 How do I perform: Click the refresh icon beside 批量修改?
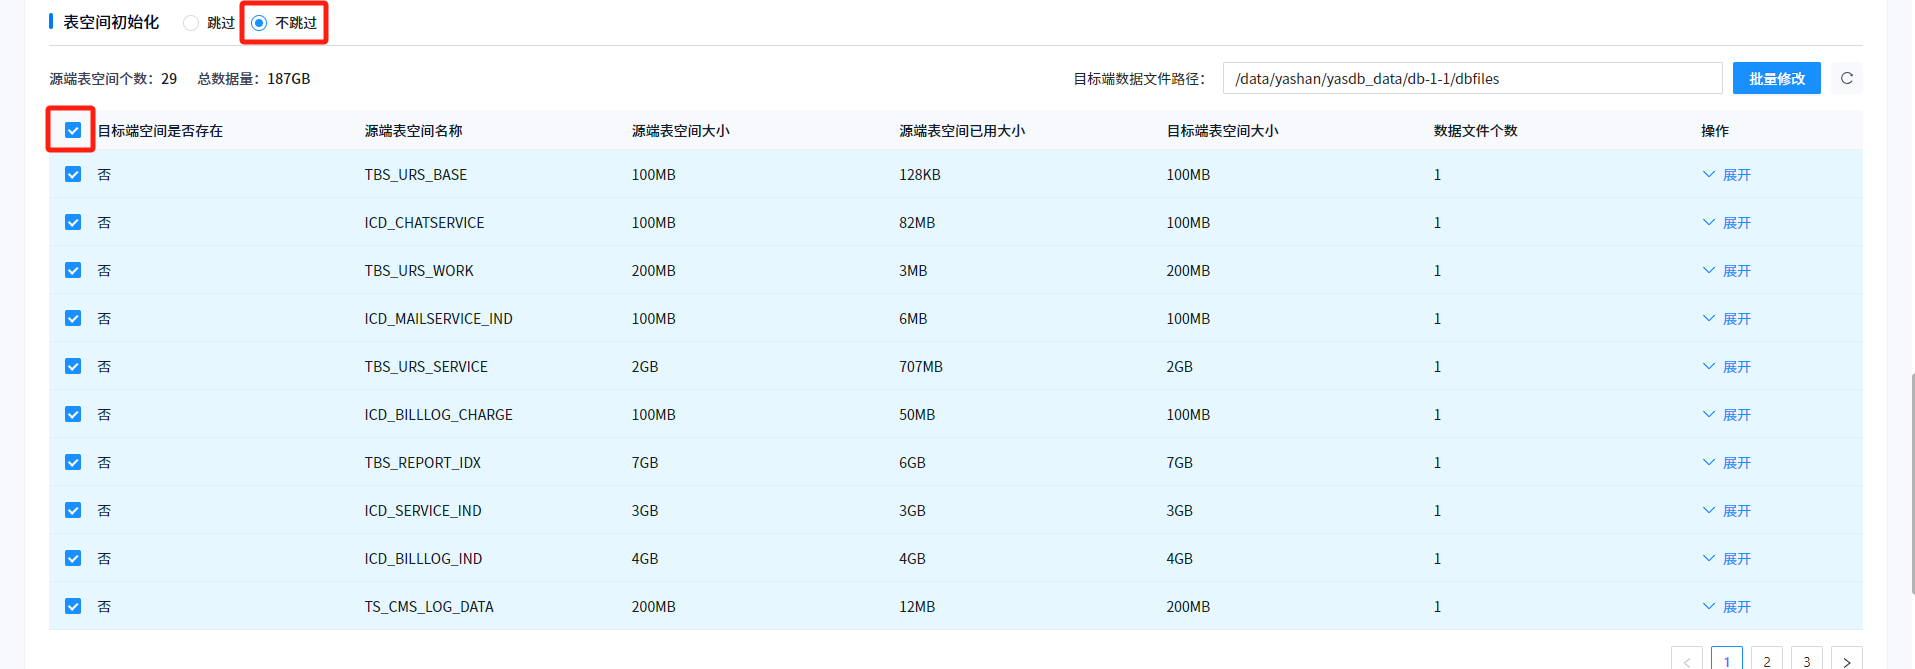pos(1847,78)
